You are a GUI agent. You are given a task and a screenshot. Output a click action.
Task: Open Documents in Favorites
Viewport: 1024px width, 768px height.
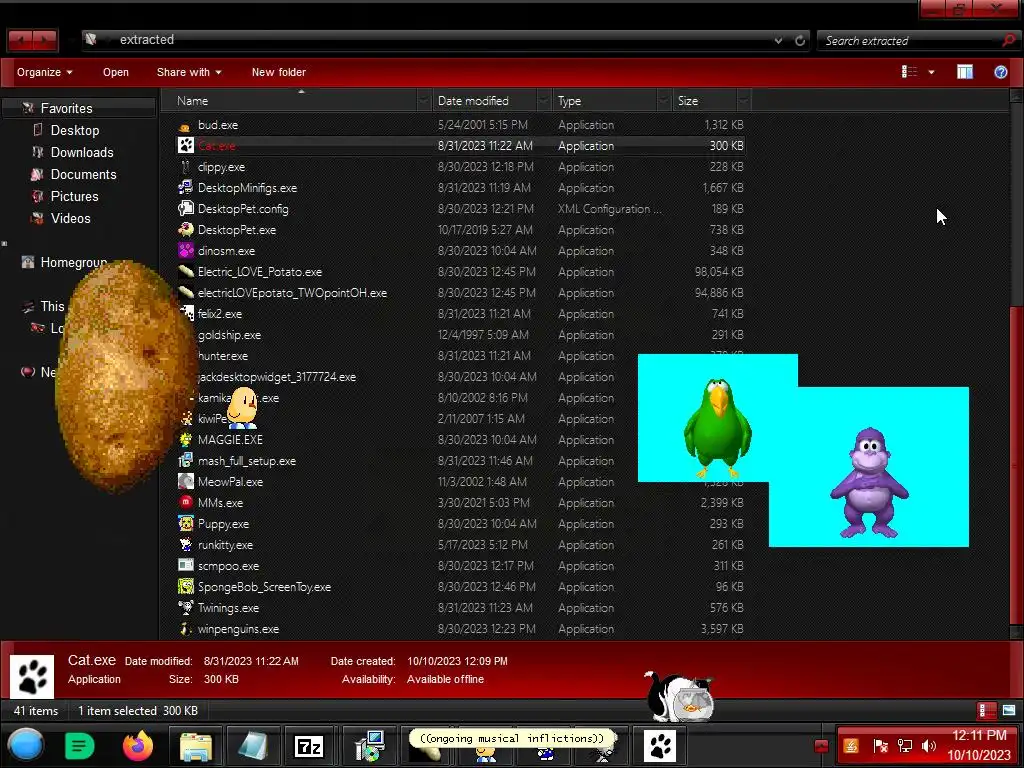[84, 175]
